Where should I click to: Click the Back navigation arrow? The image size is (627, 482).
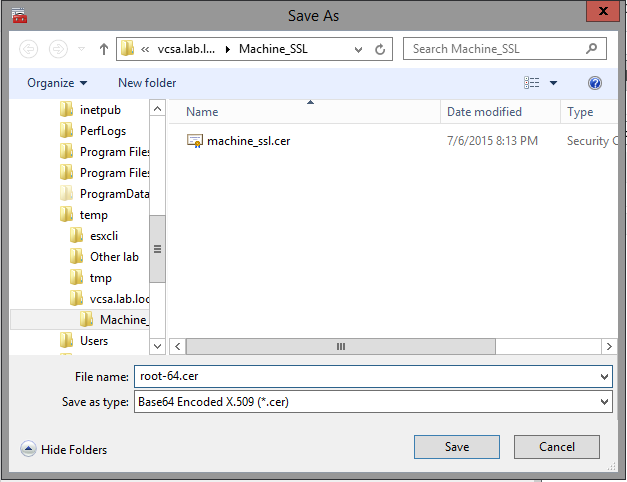tap(28, 49)
